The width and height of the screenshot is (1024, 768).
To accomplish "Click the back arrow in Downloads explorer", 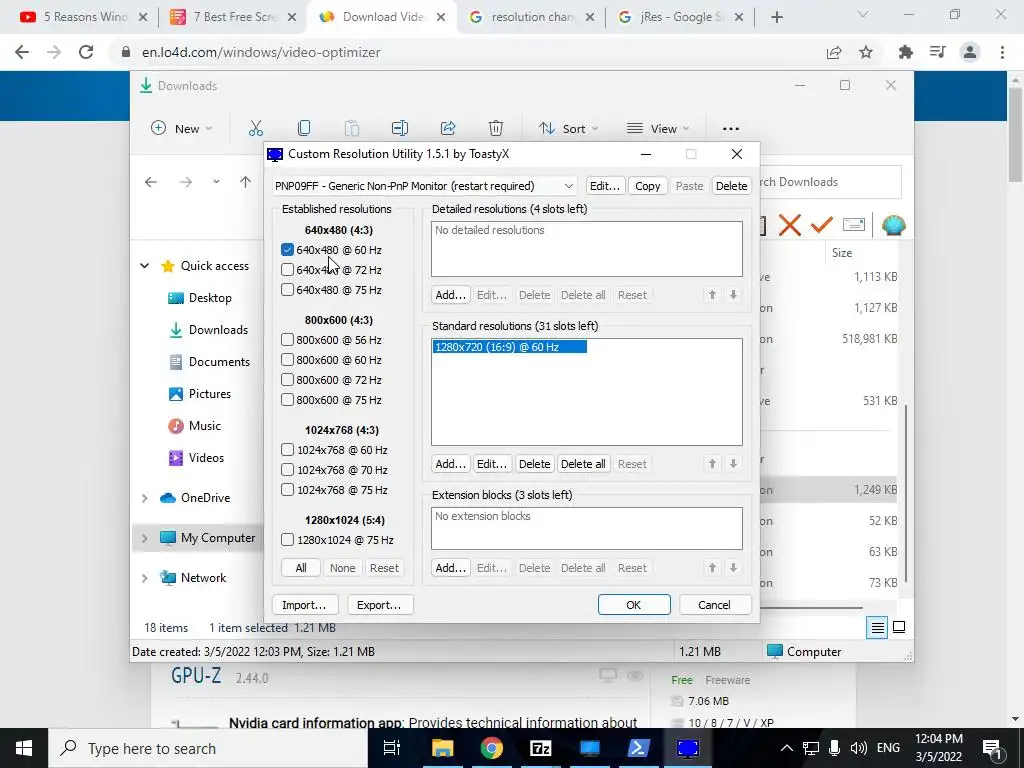I will pyautogui.click(x=151, y=182).
